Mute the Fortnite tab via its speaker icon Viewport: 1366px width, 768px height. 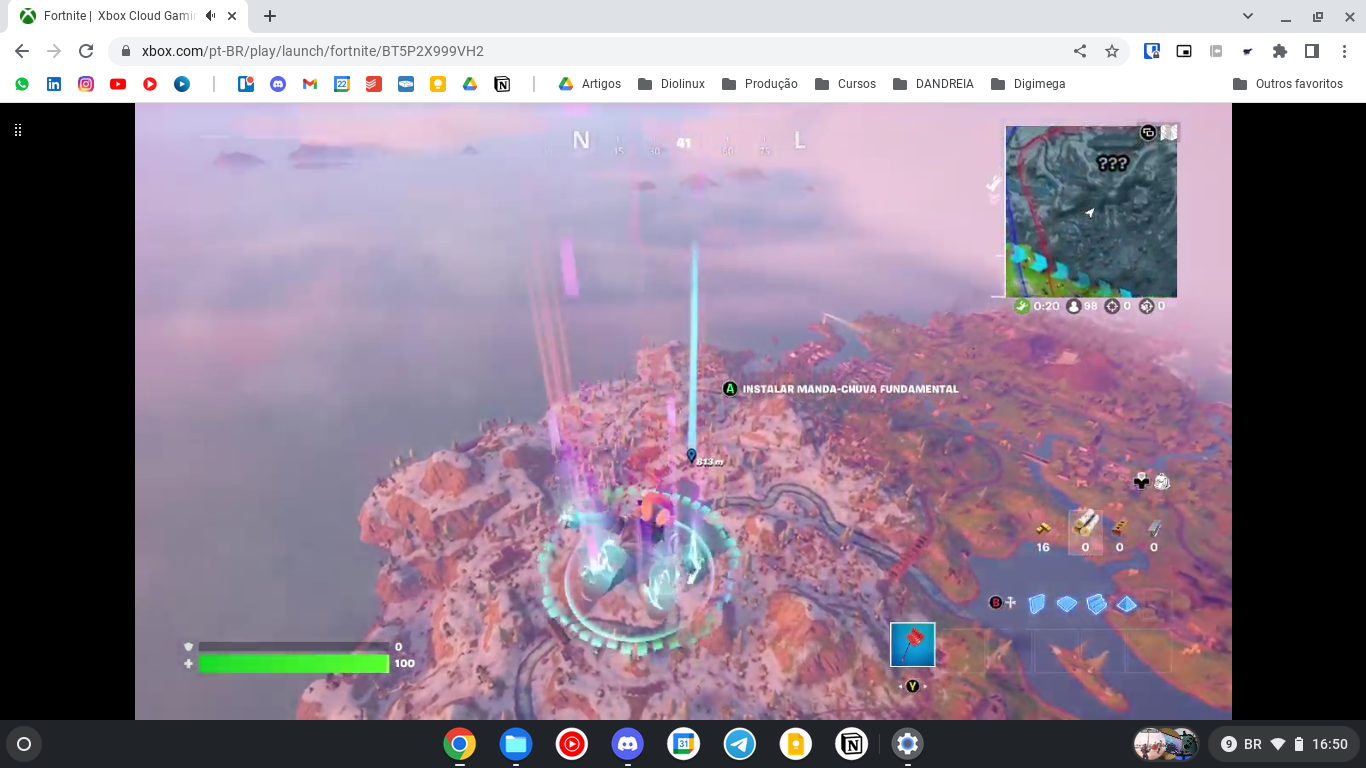209,15
